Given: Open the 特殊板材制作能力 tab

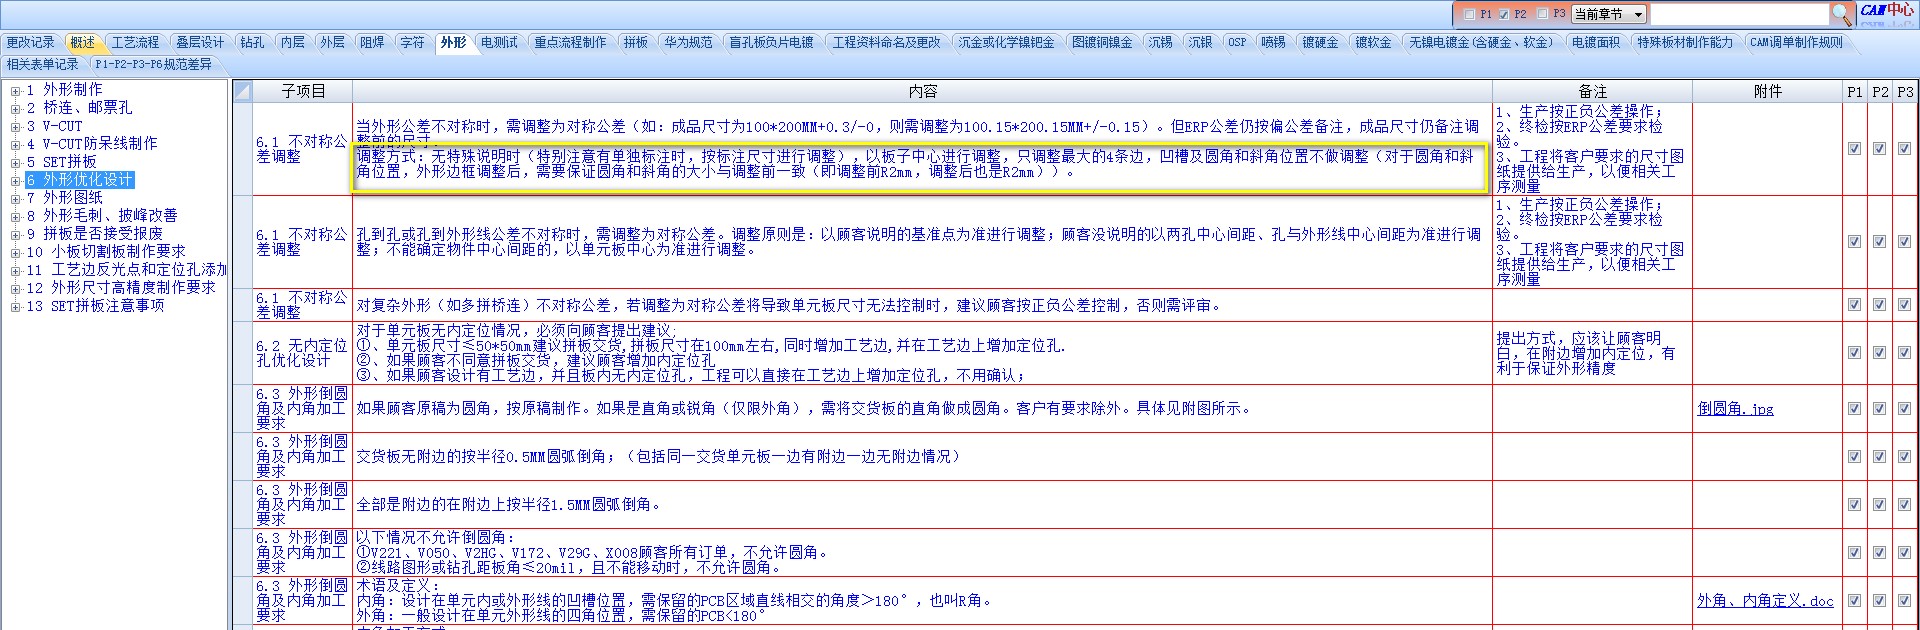Looking at the screenshot, I should [x=1685, y=42].
